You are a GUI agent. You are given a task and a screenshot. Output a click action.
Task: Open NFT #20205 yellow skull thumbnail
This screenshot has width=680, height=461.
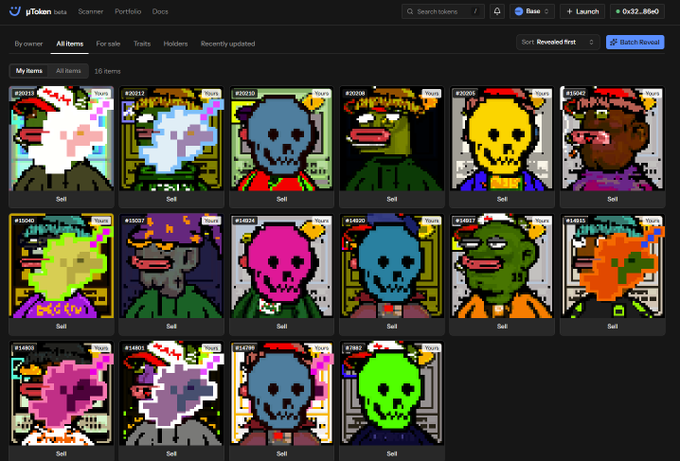(502, 138)
